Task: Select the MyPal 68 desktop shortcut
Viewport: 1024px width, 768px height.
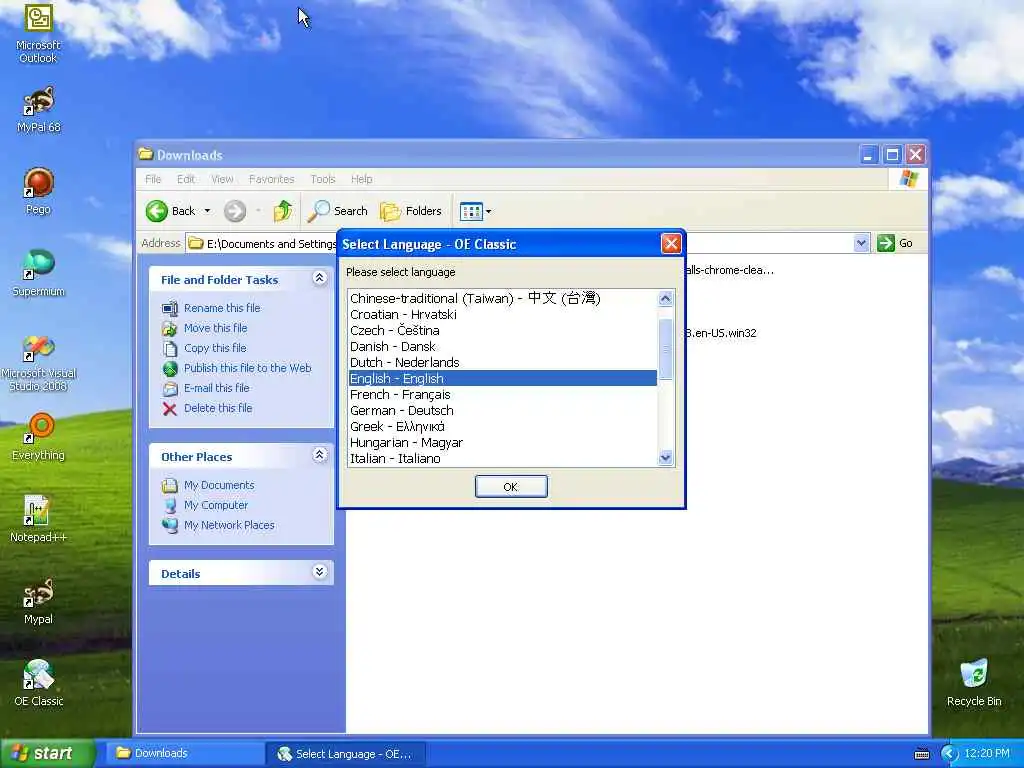Action: pyautogui.click(x=39, y=109)
